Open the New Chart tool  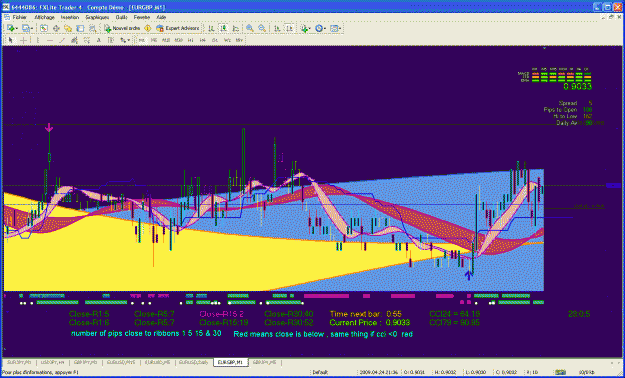[10, 28]
